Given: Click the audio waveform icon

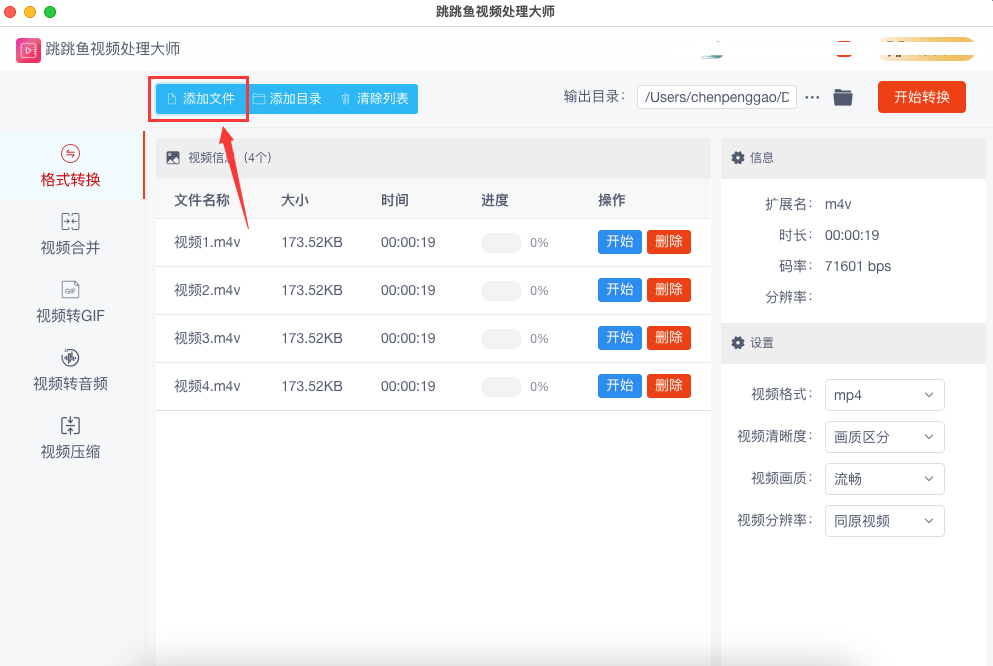Looking at the screenshot, I should pos(70,357).
